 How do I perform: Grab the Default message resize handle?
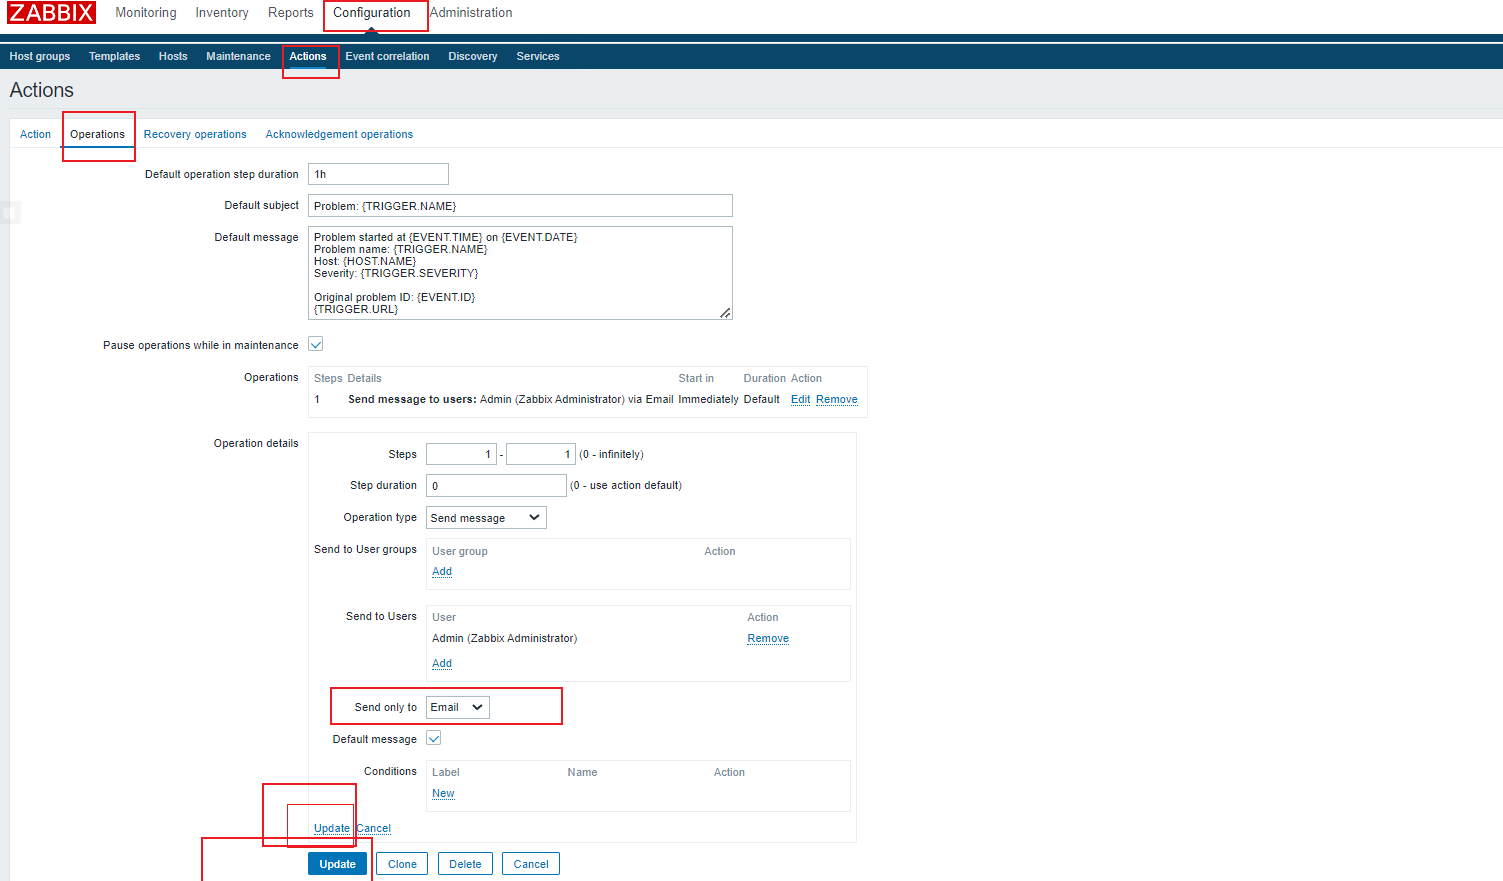[726, 313]
